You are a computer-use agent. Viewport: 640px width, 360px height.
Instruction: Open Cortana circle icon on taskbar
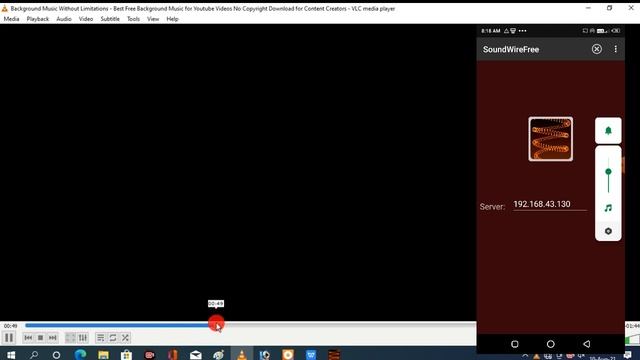click(x=56, y=355)
